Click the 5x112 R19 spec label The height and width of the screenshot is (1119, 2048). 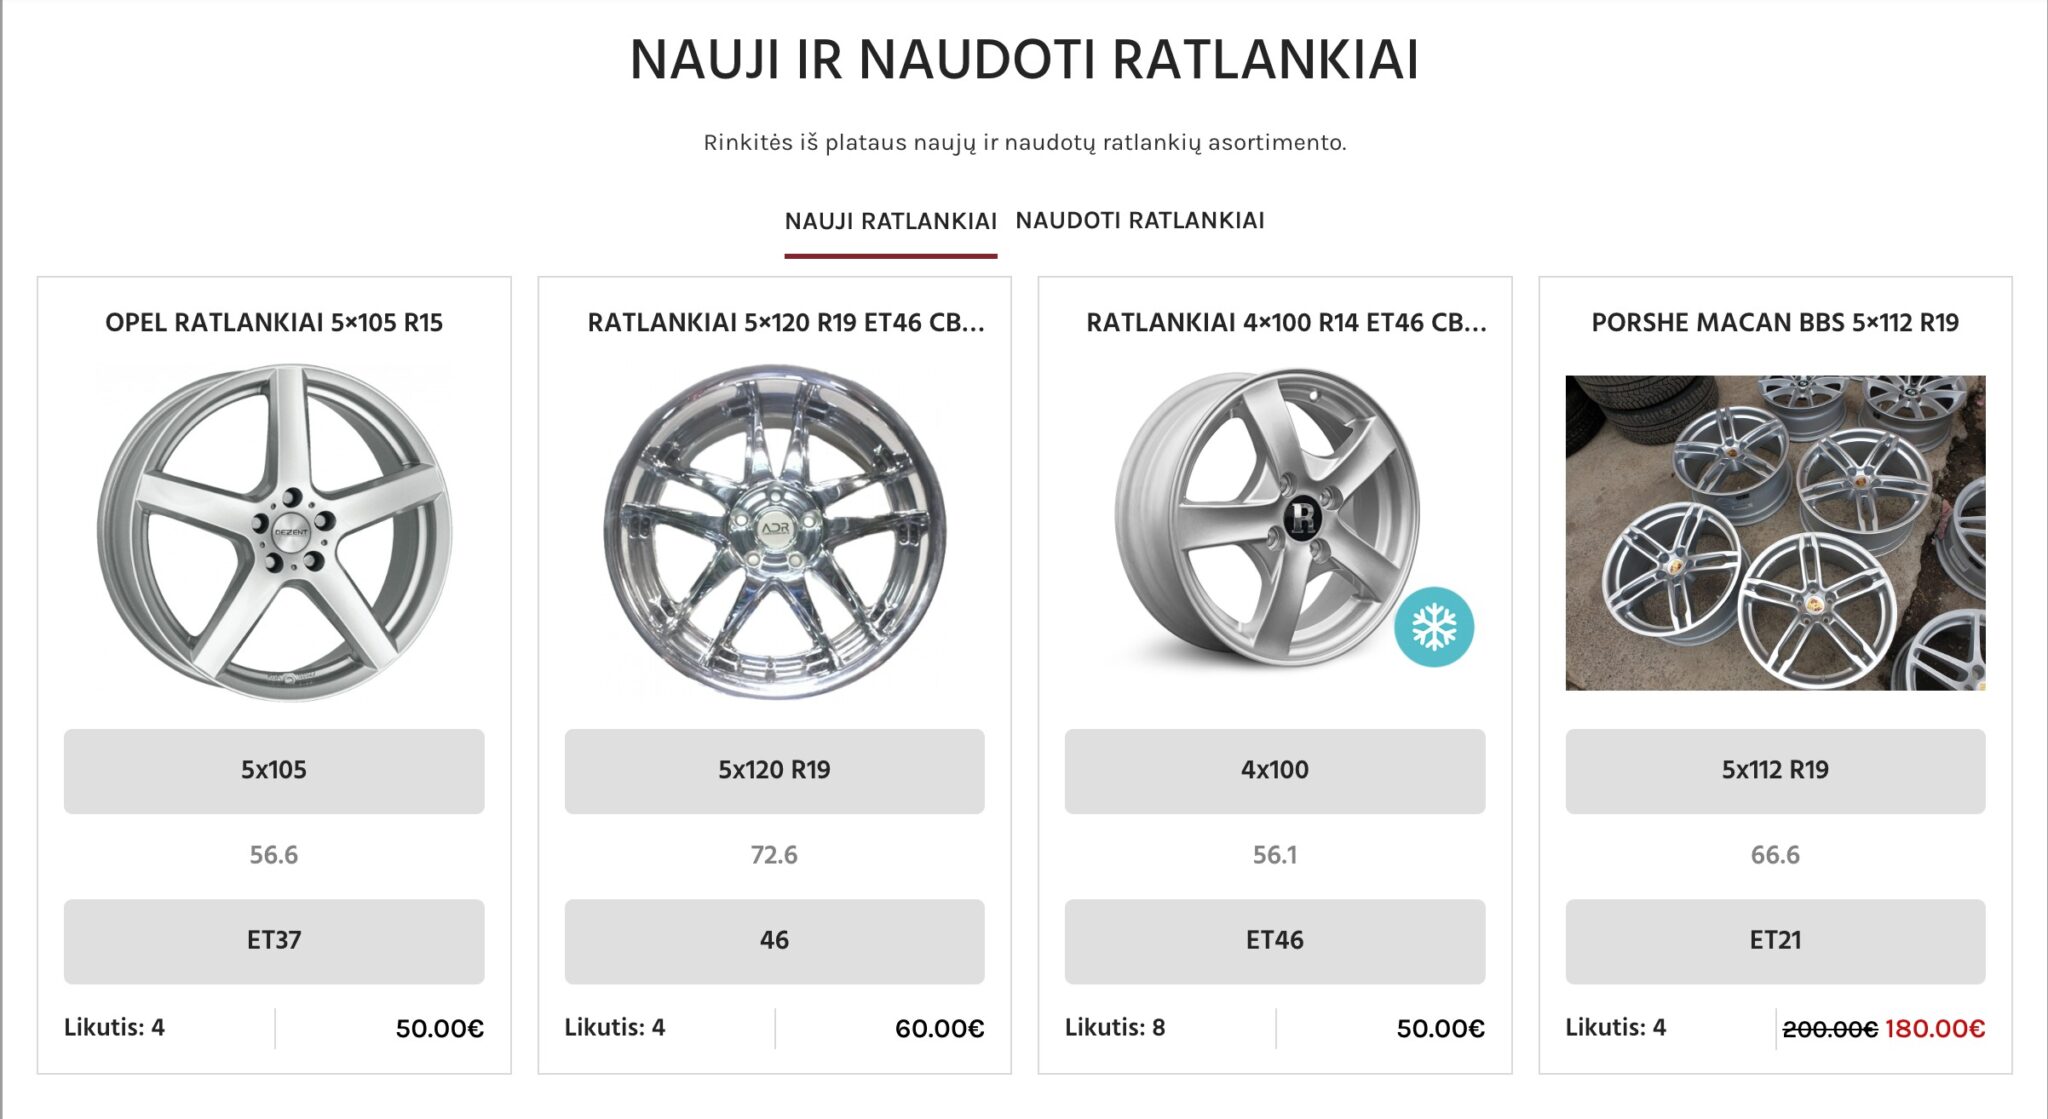click(1775, 770)
